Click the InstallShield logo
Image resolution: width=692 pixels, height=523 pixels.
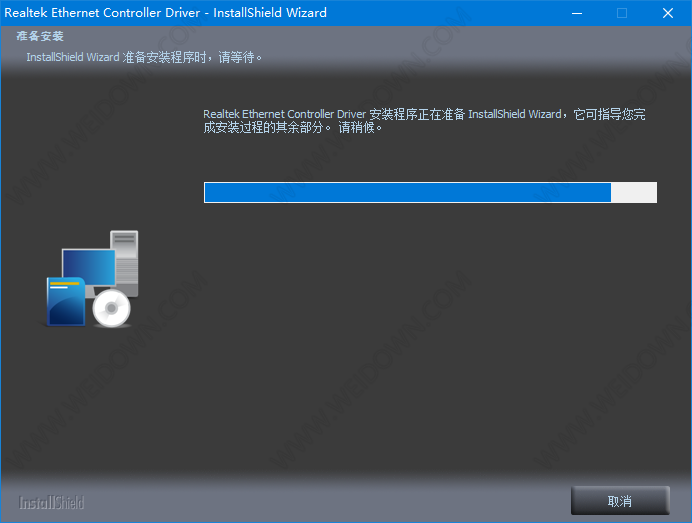[51, 502]
